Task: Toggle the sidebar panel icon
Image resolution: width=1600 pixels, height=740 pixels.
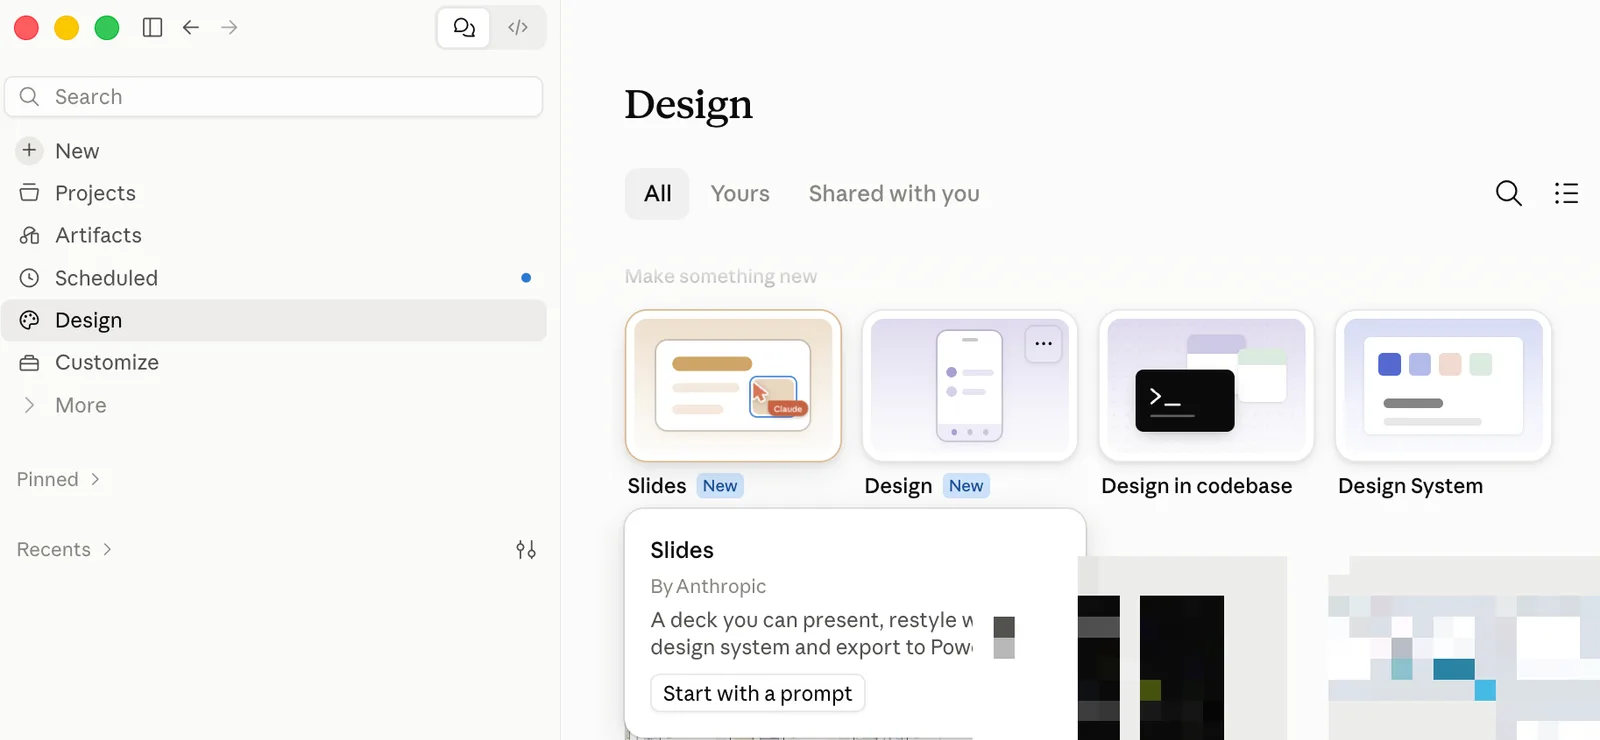Action: (152, 28)
